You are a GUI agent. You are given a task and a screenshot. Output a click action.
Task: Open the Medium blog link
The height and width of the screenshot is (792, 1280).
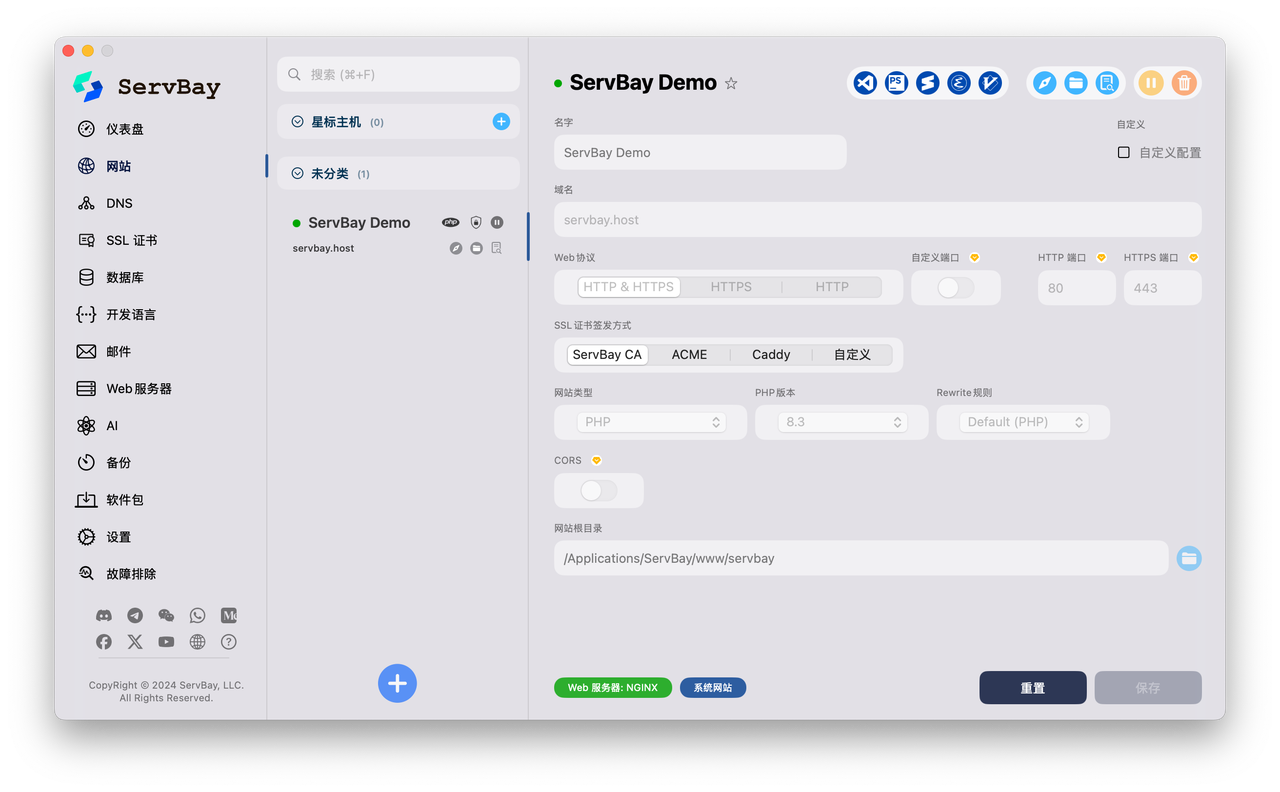tap(229, 616)
